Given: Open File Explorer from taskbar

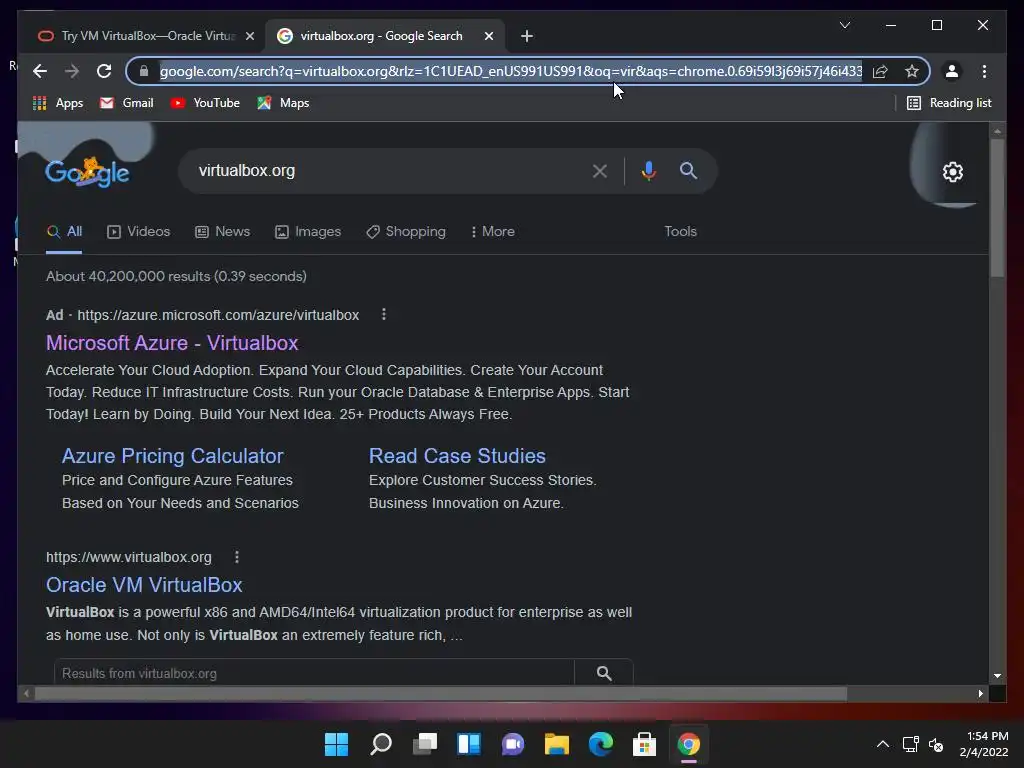Looking at the screenshot, I should point(556,744).
